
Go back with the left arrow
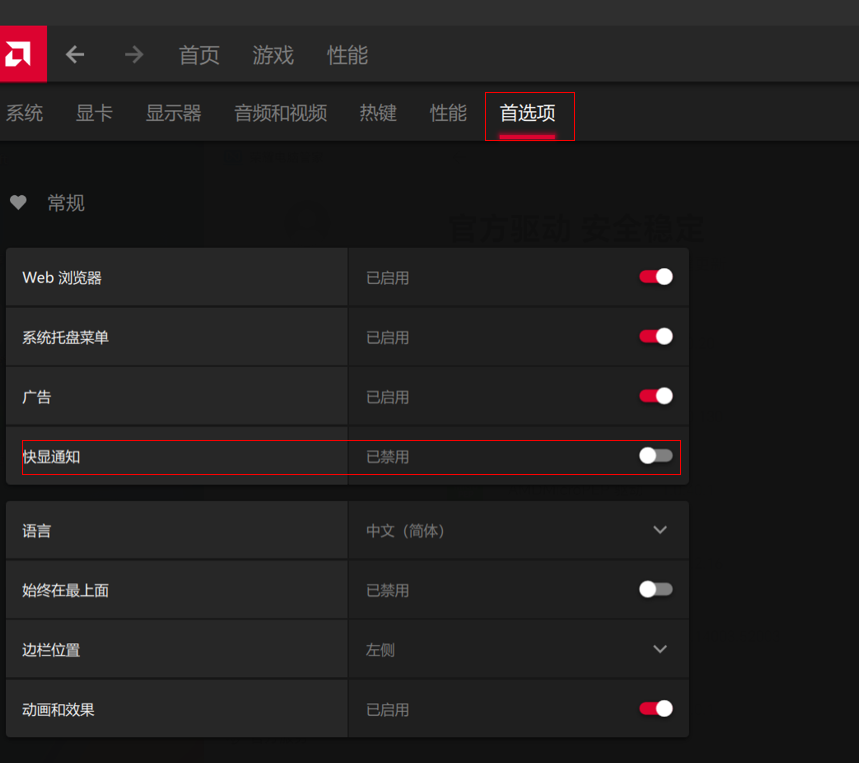(75, 55)
